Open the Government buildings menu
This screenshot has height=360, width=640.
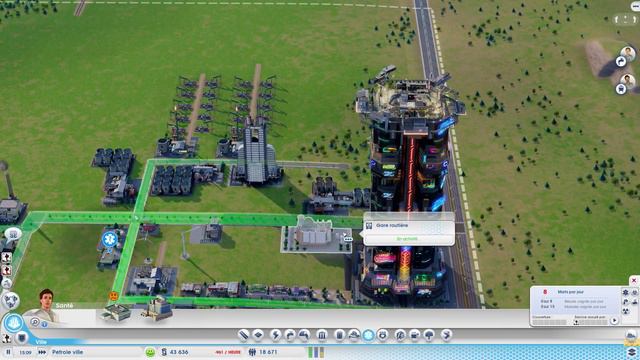[x=322, y=335]
